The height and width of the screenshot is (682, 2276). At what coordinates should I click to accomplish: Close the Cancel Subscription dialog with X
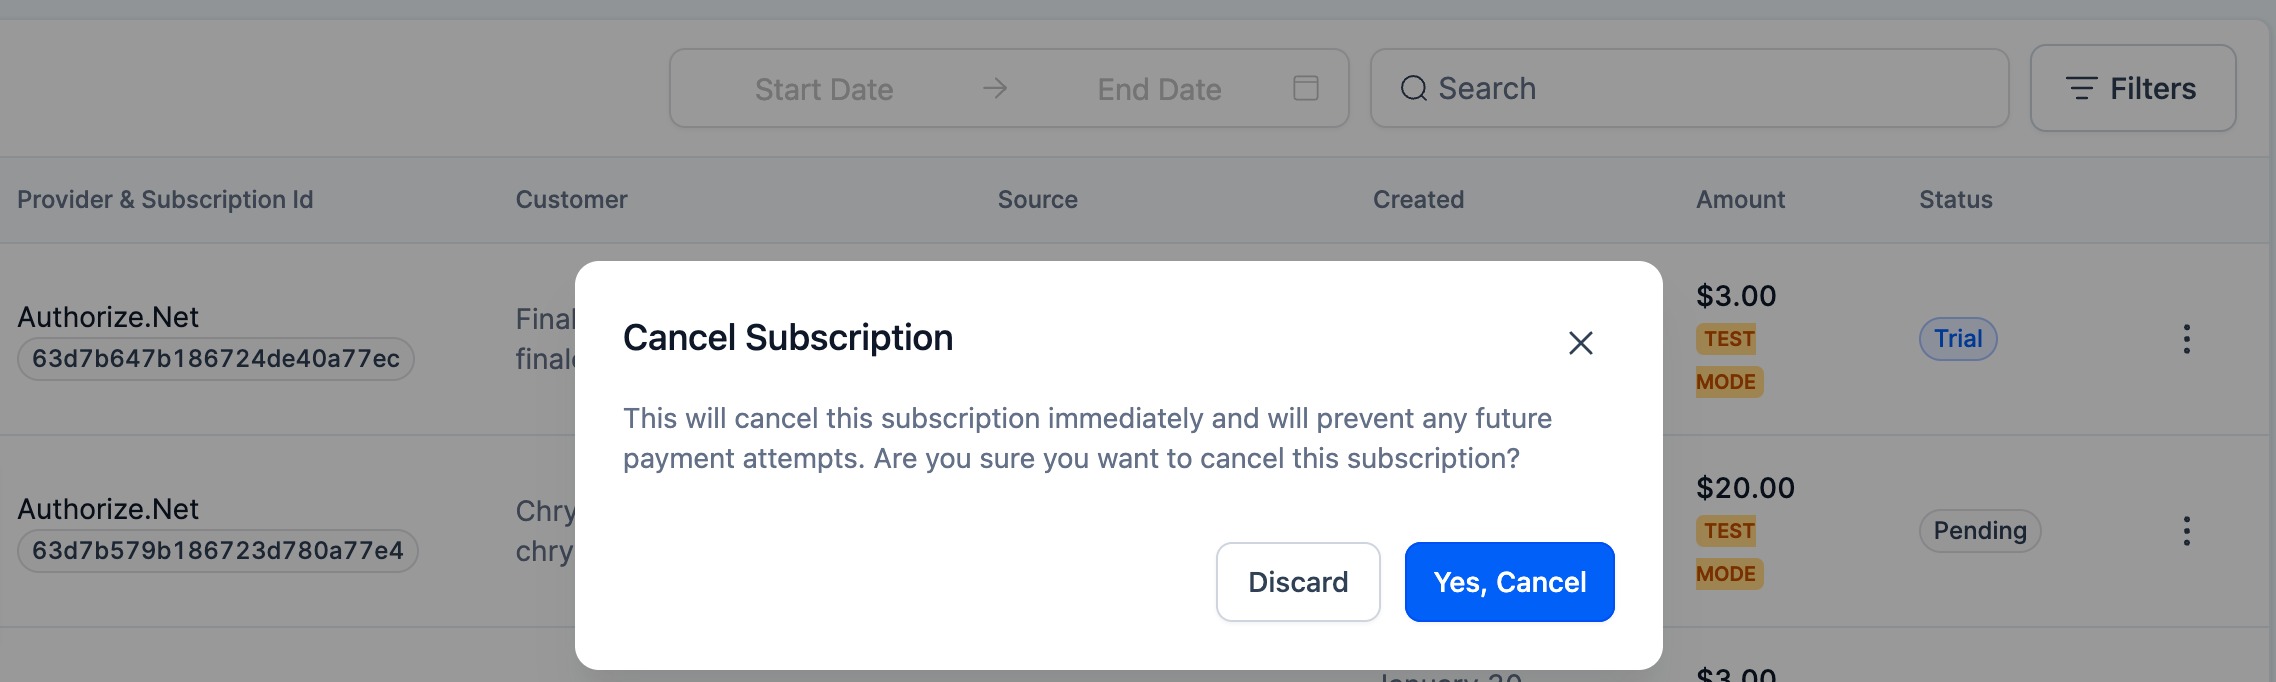pyautogui.click(x=1580, y=343)
